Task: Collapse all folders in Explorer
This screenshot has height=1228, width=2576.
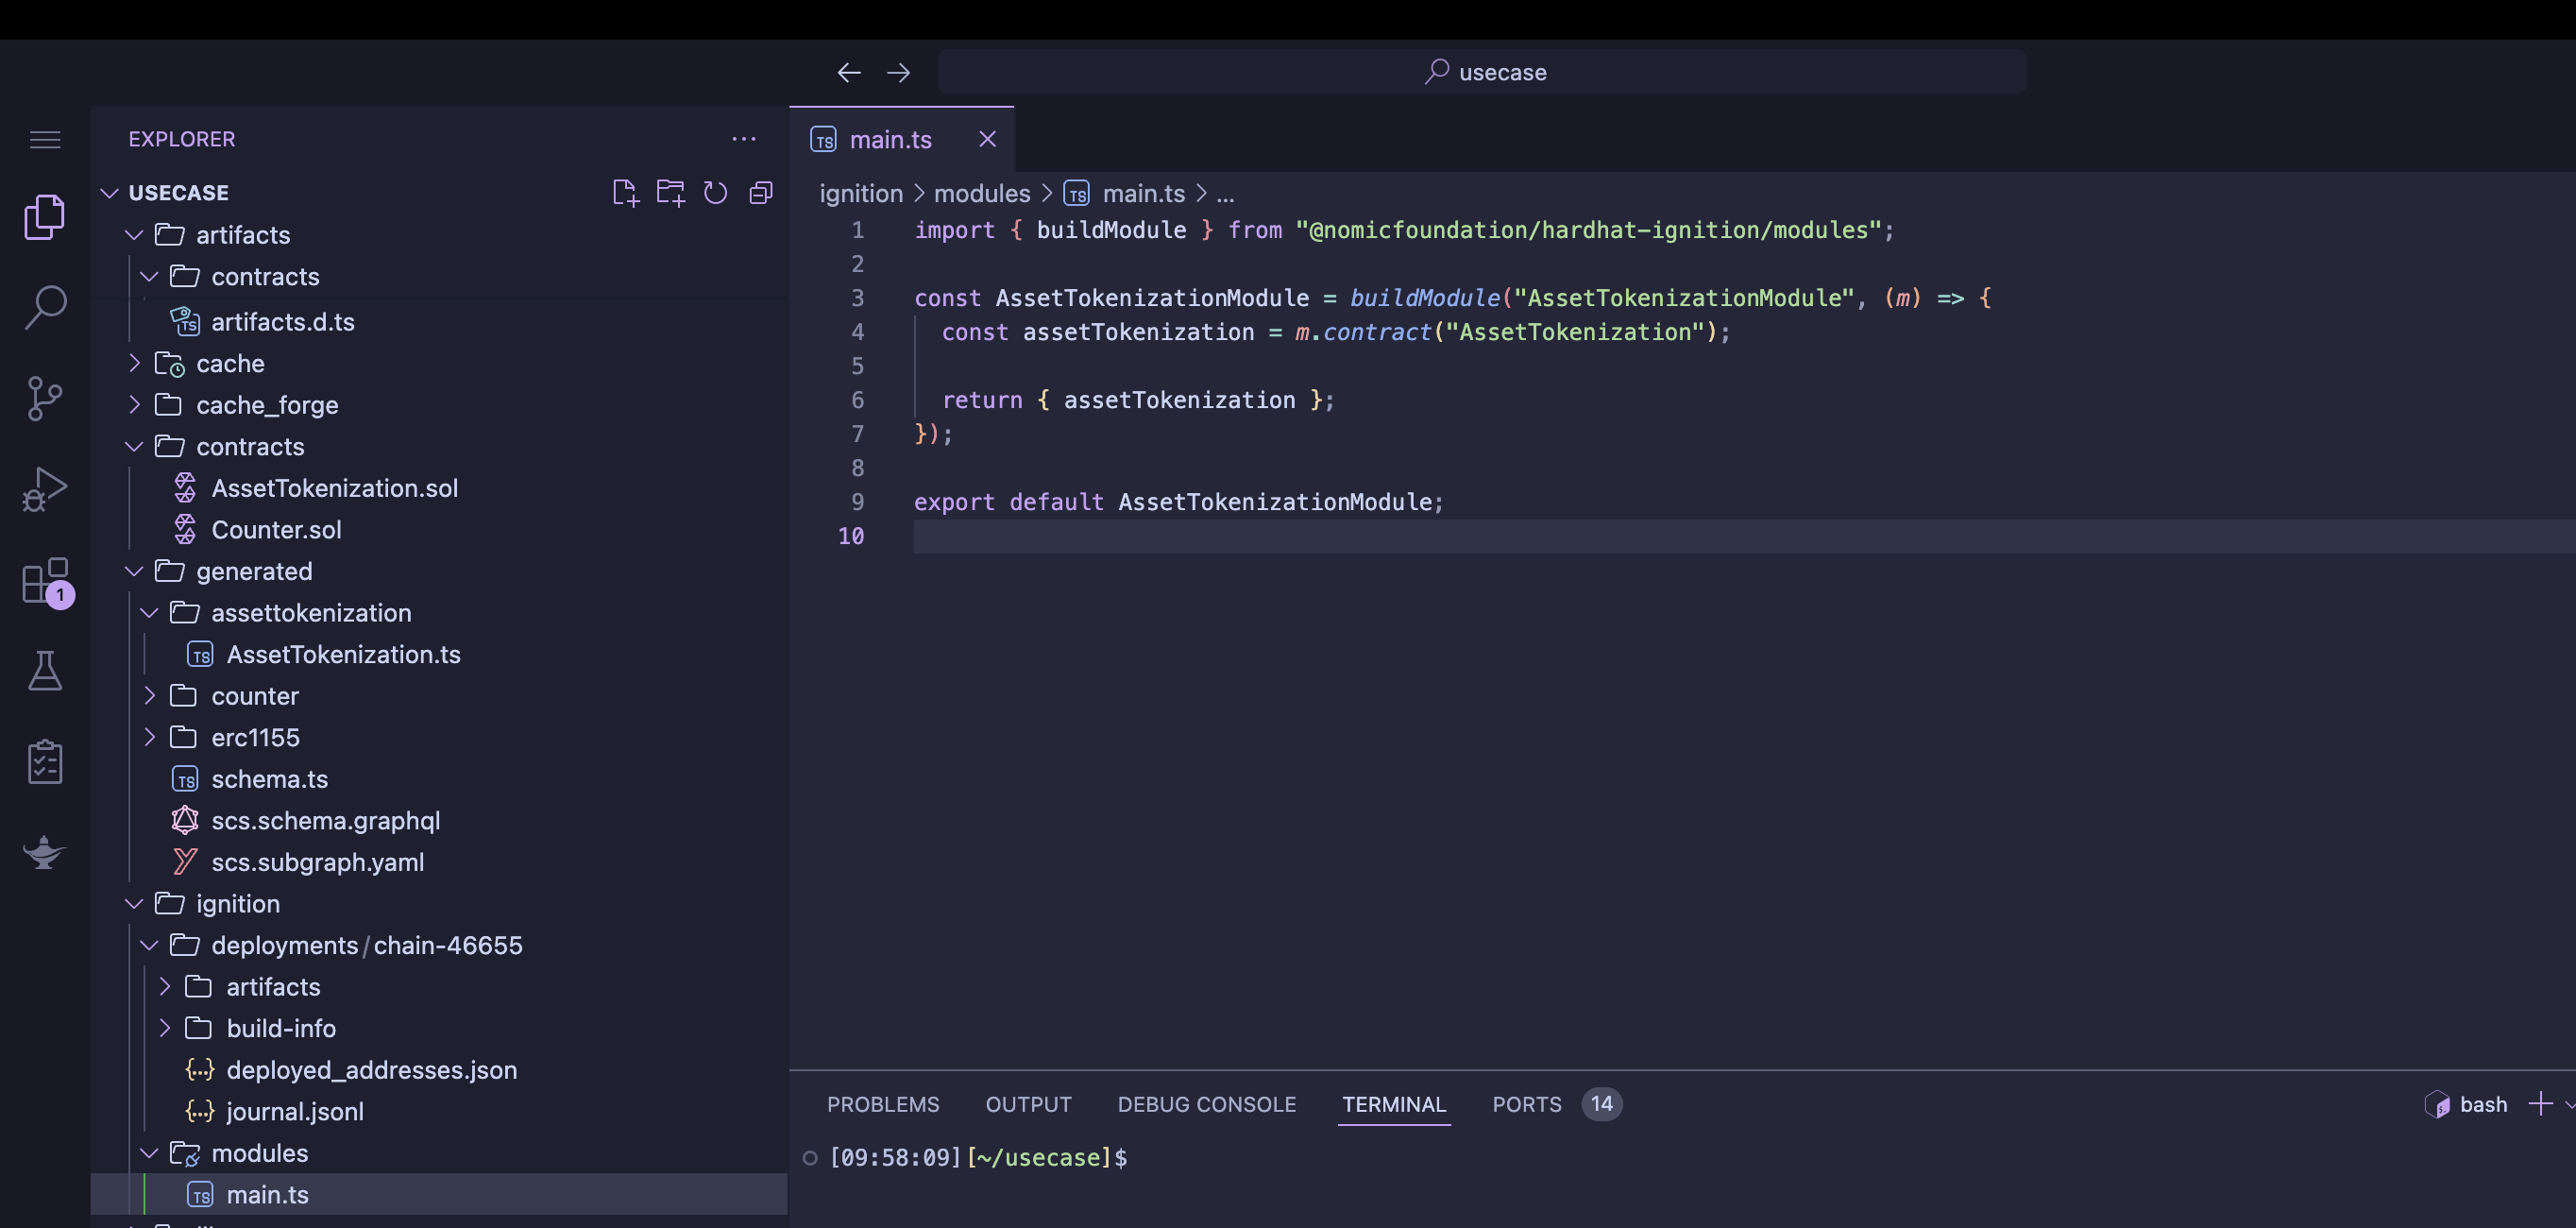Action: coord(761,192)
